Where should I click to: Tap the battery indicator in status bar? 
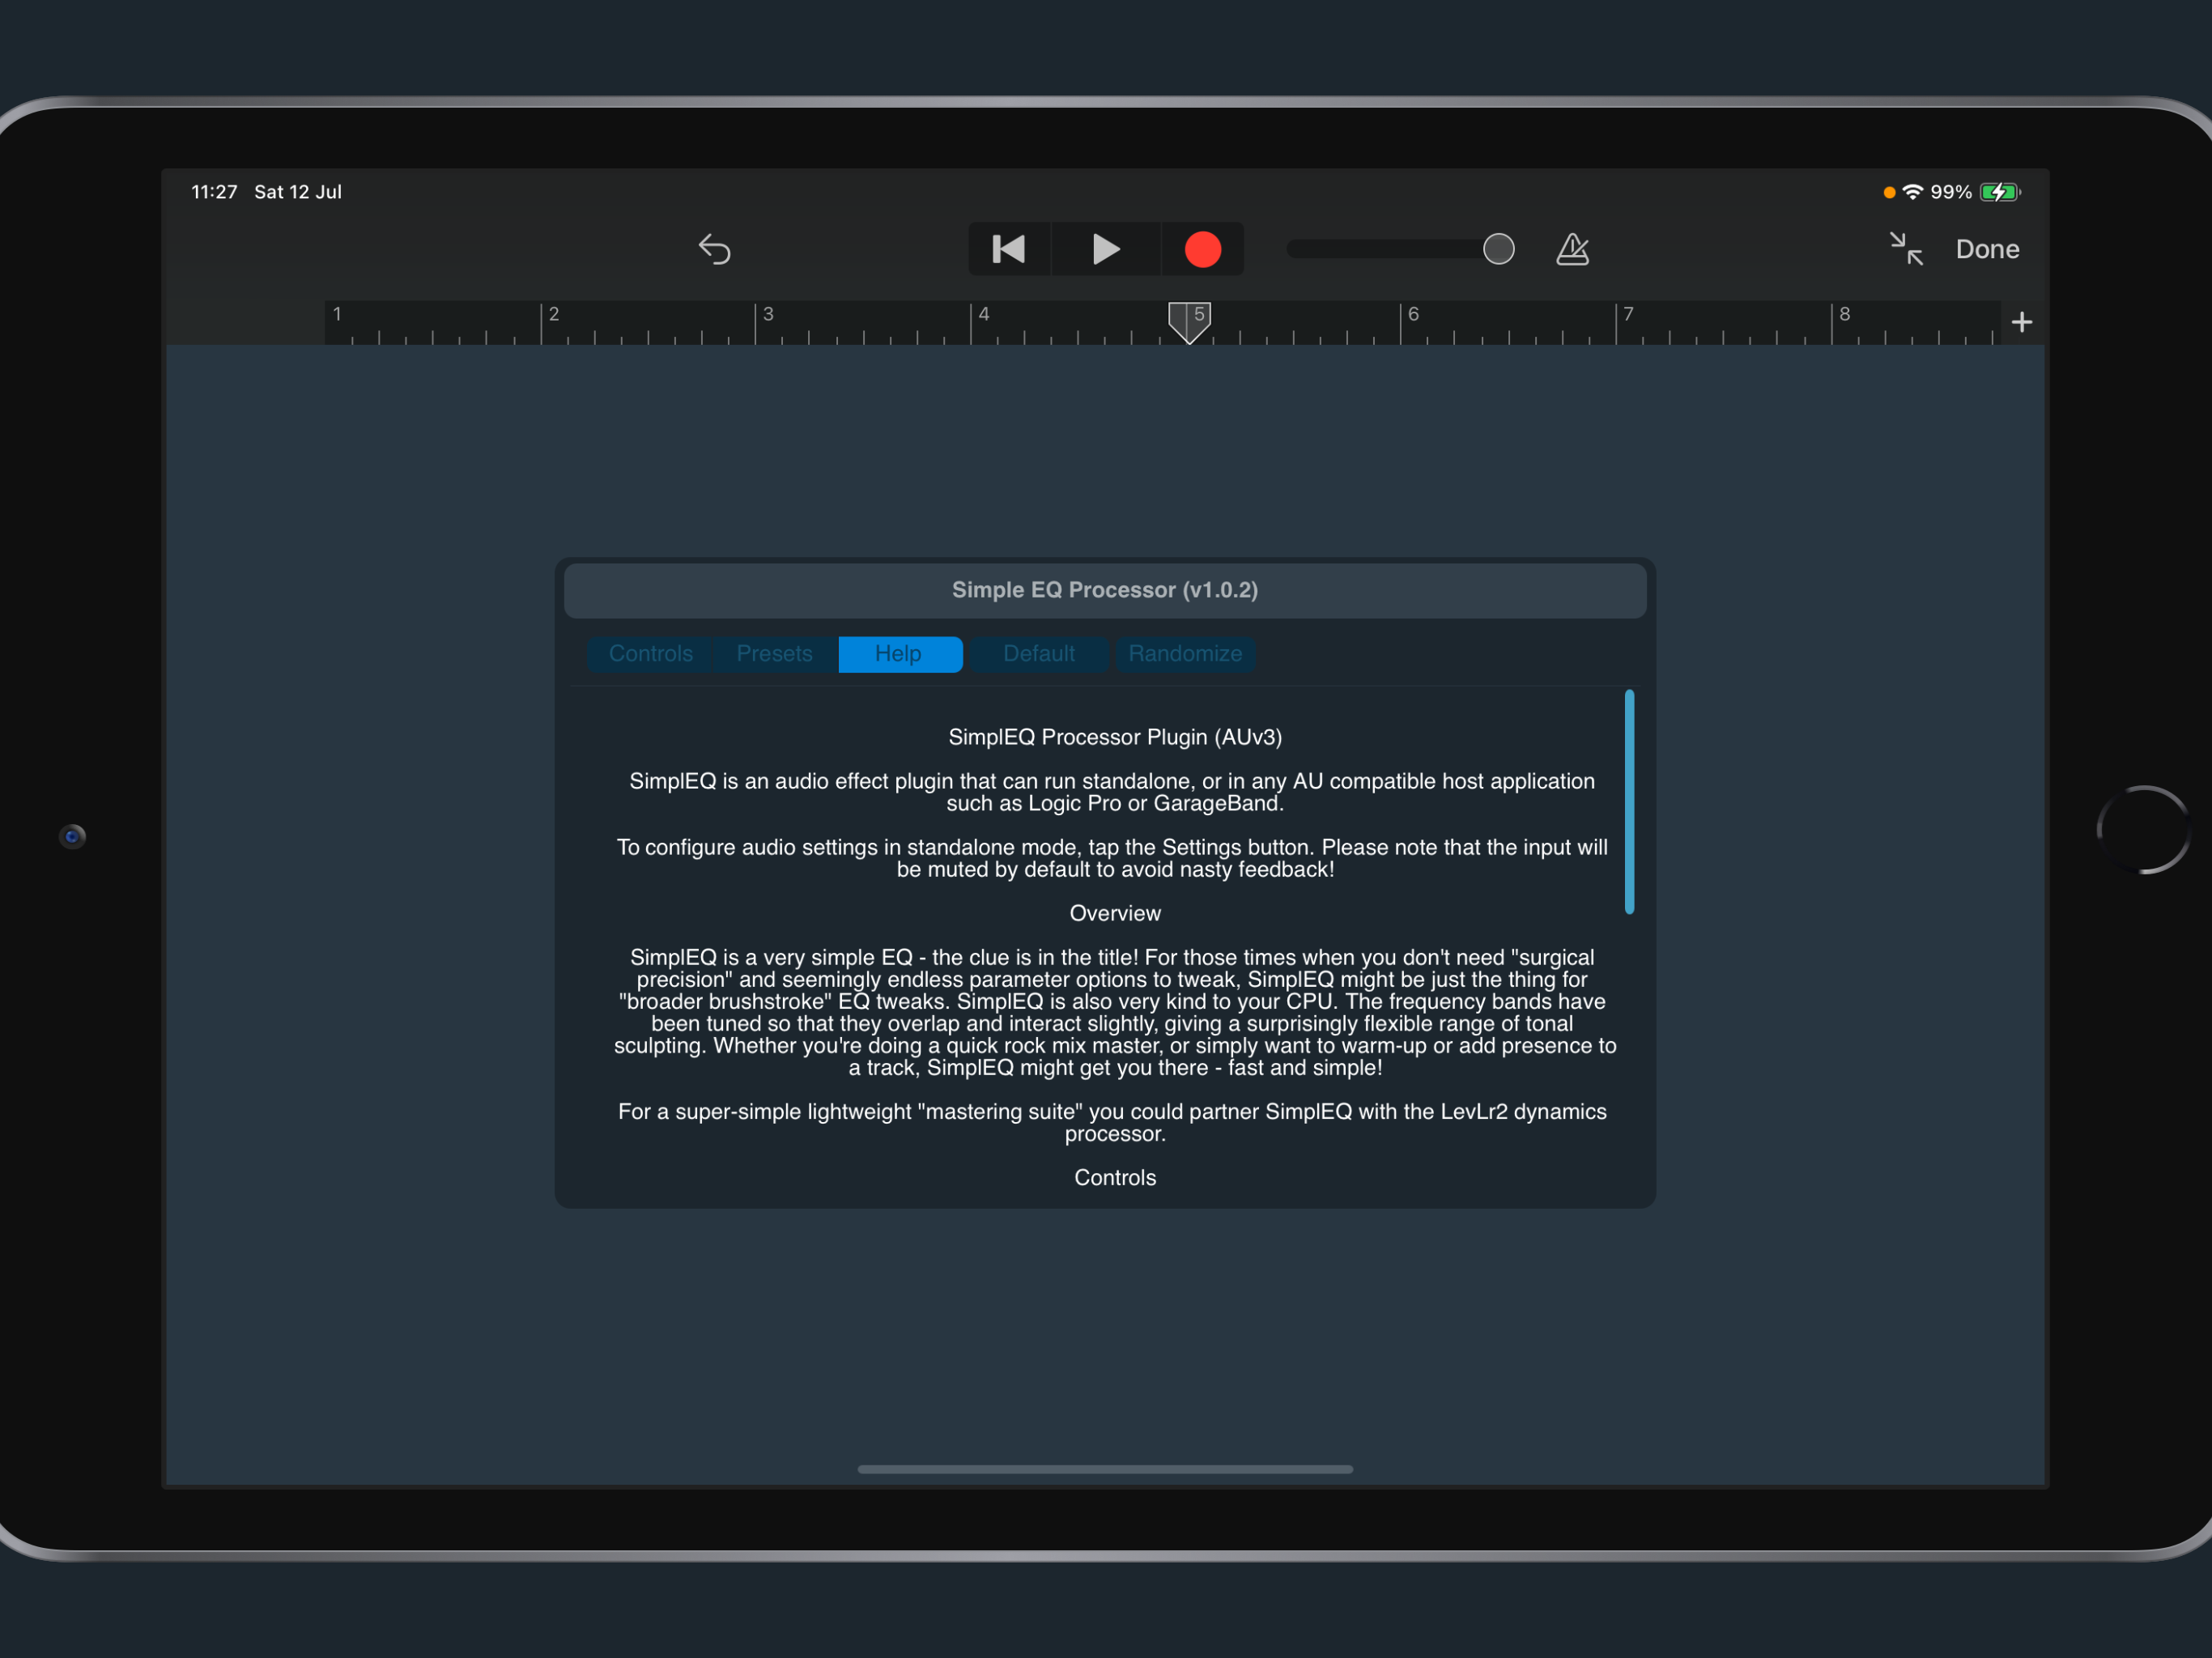2000,192
